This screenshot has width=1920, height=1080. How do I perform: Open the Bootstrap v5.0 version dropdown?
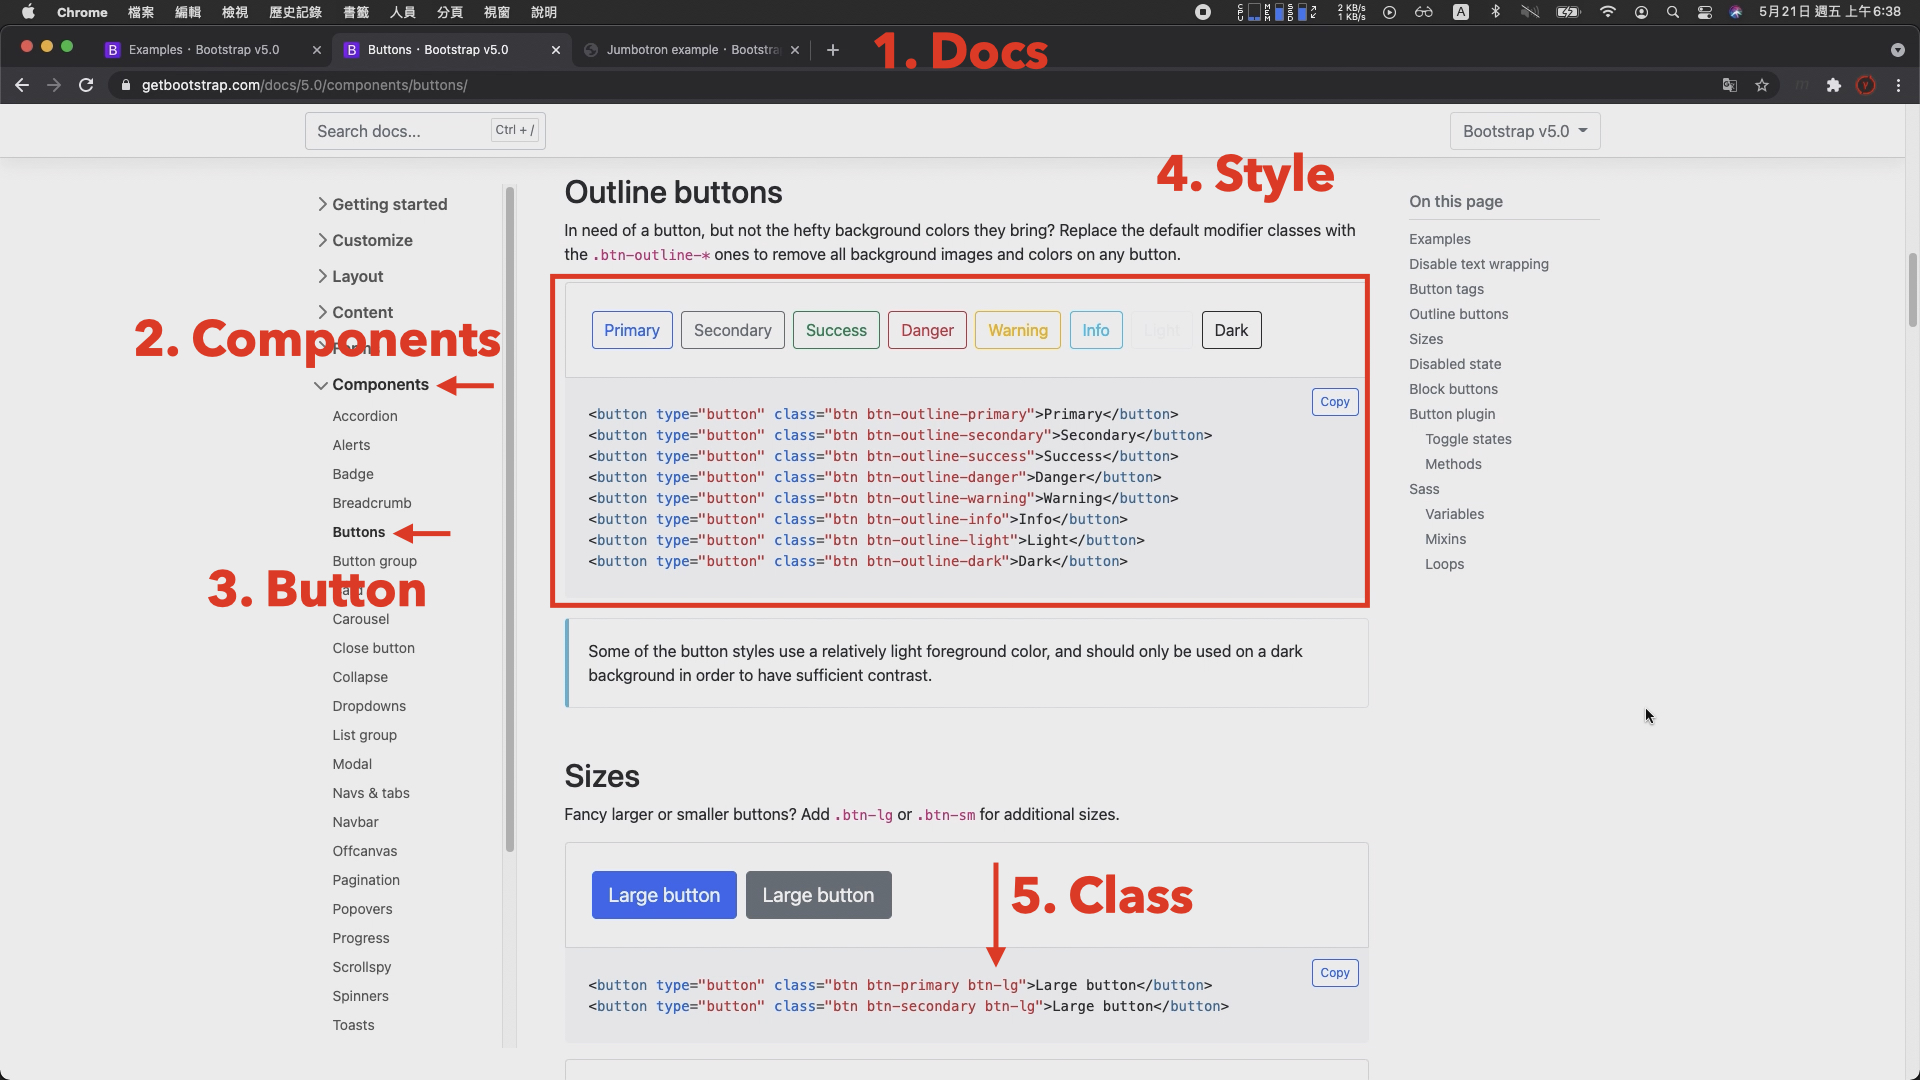coord(1525,131)
